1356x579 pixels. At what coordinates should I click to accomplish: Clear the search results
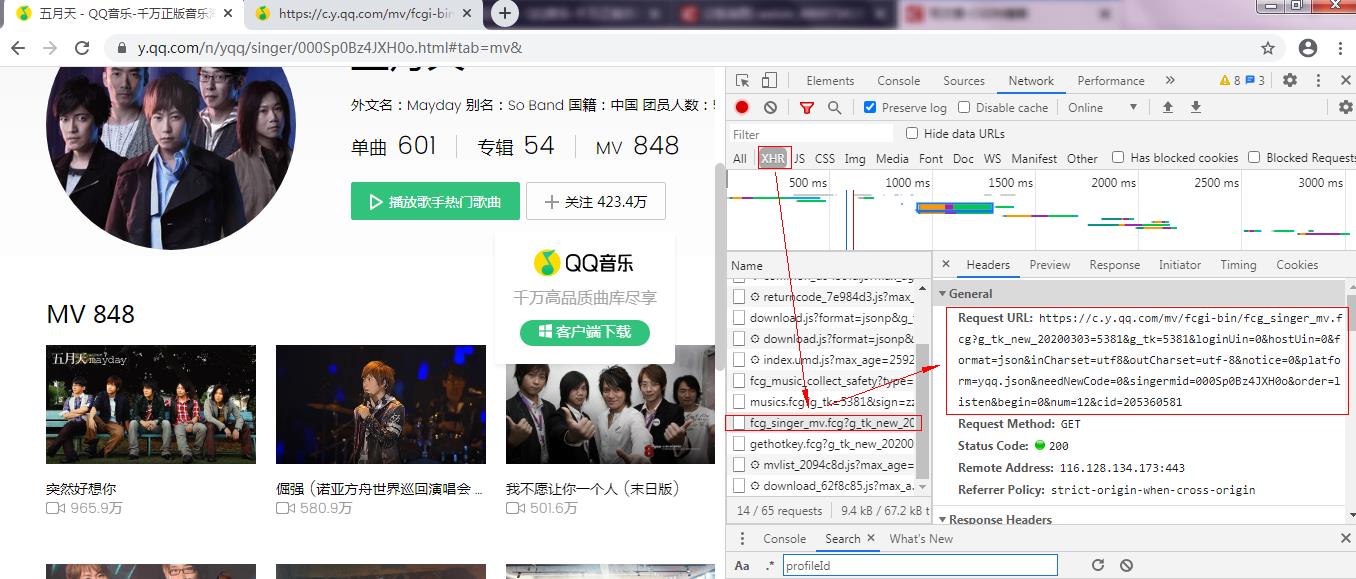tap(1126, 565)
